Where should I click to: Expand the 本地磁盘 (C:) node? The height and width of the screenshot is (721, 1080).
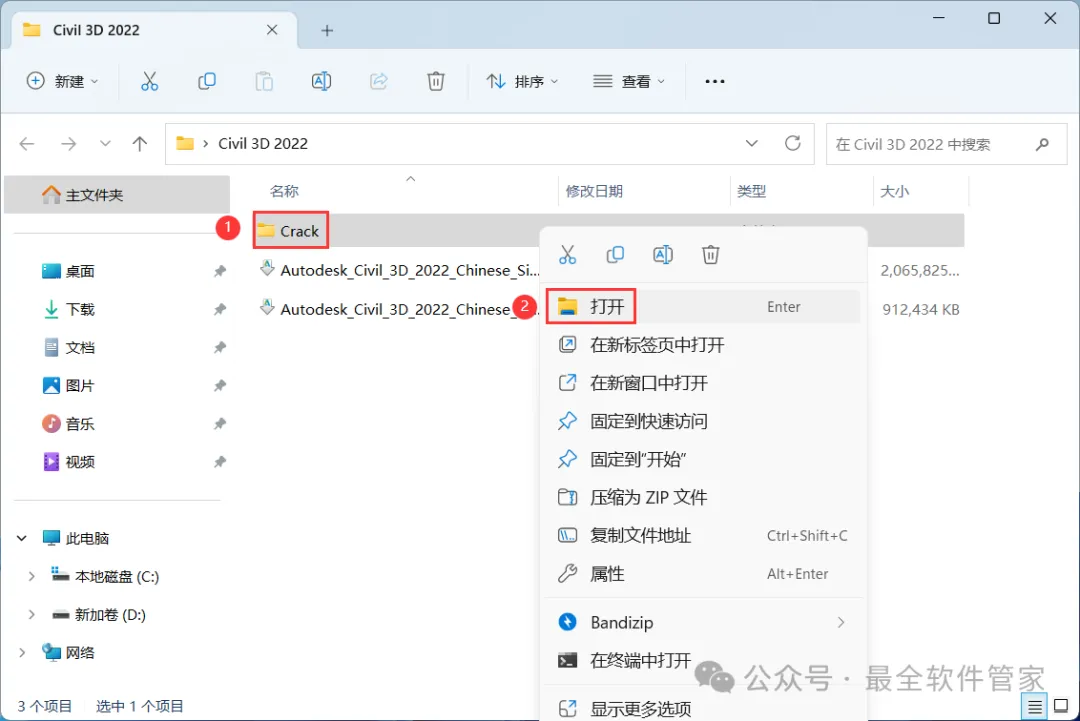(x=32, y=576)
